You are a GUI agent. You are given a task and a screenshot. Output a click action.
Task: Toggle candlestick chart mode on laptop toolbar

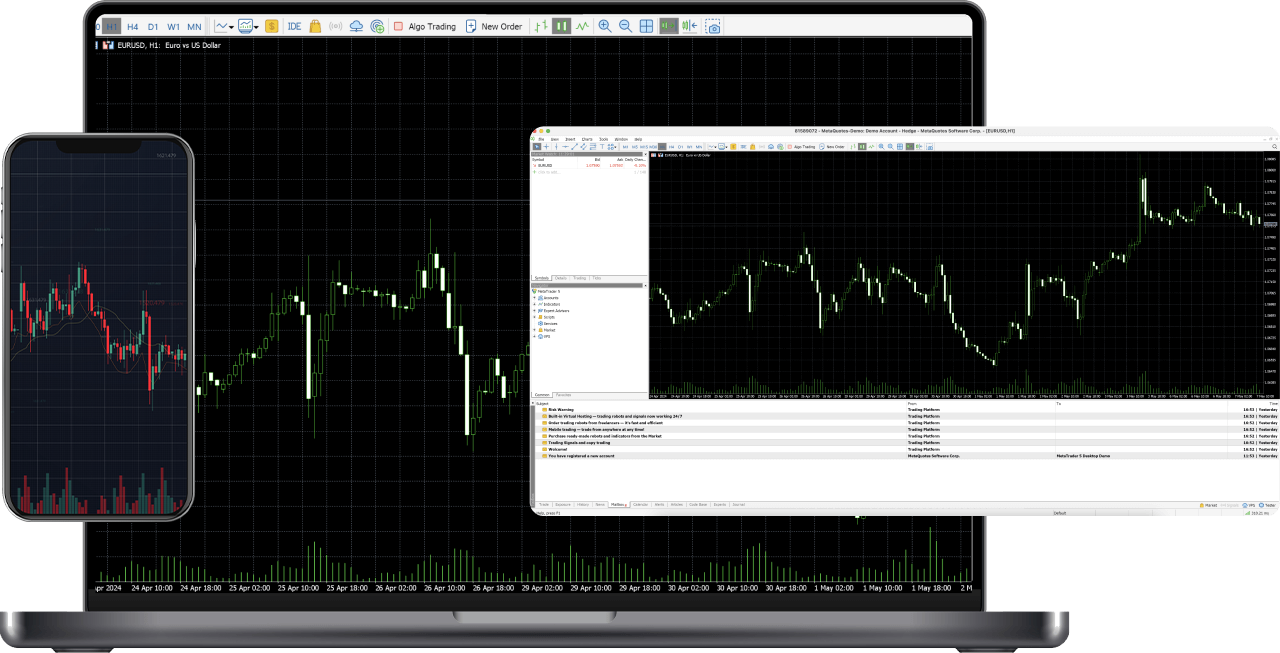coord(562,26)
